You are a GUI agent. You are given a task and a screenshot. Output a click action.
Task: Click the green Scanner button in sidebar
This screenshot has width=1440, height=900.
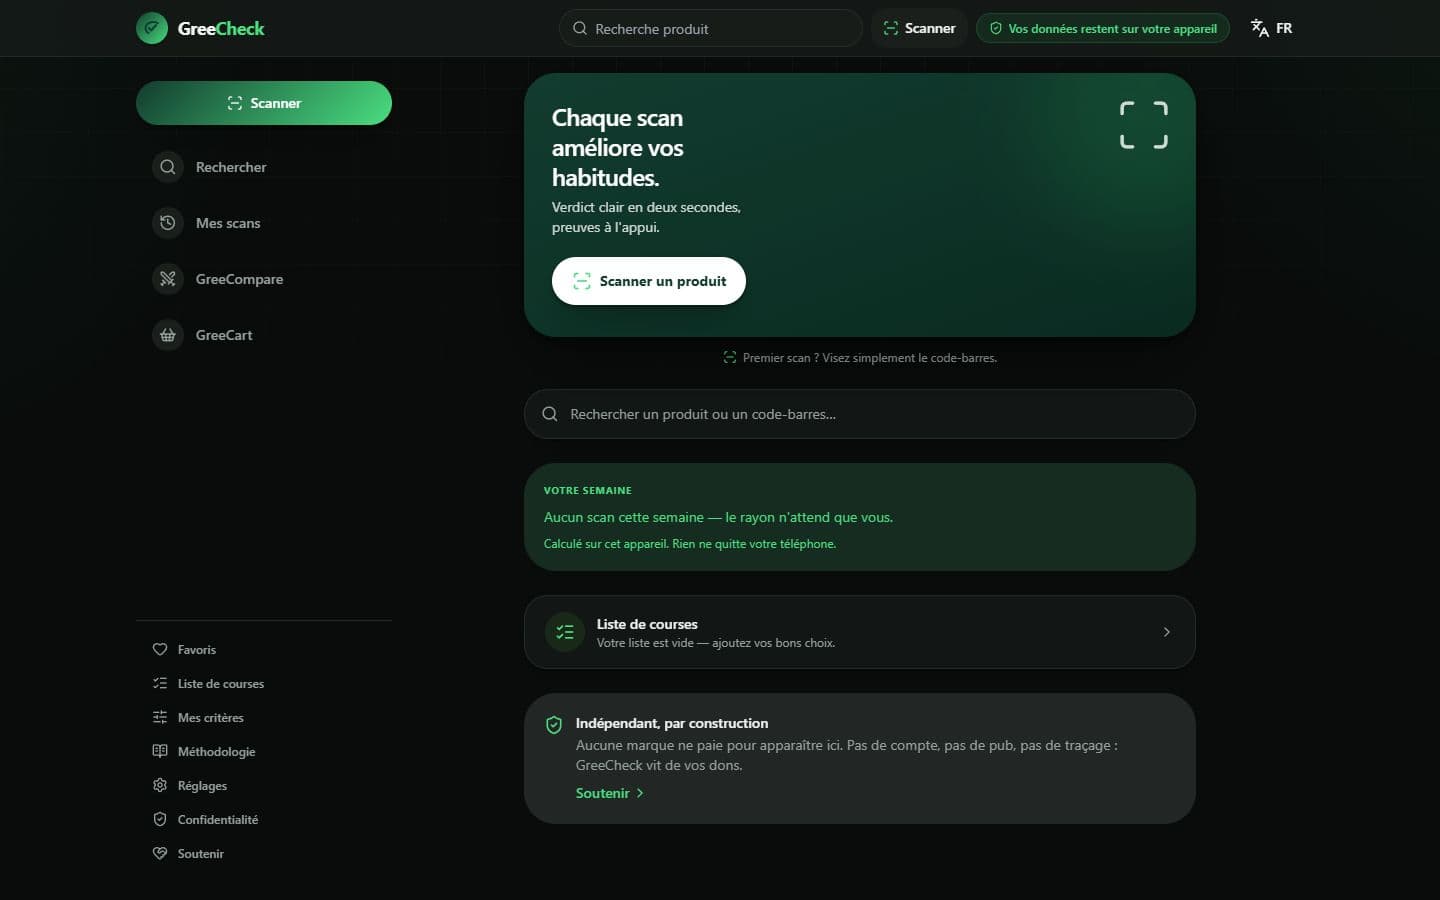[264, 103]
